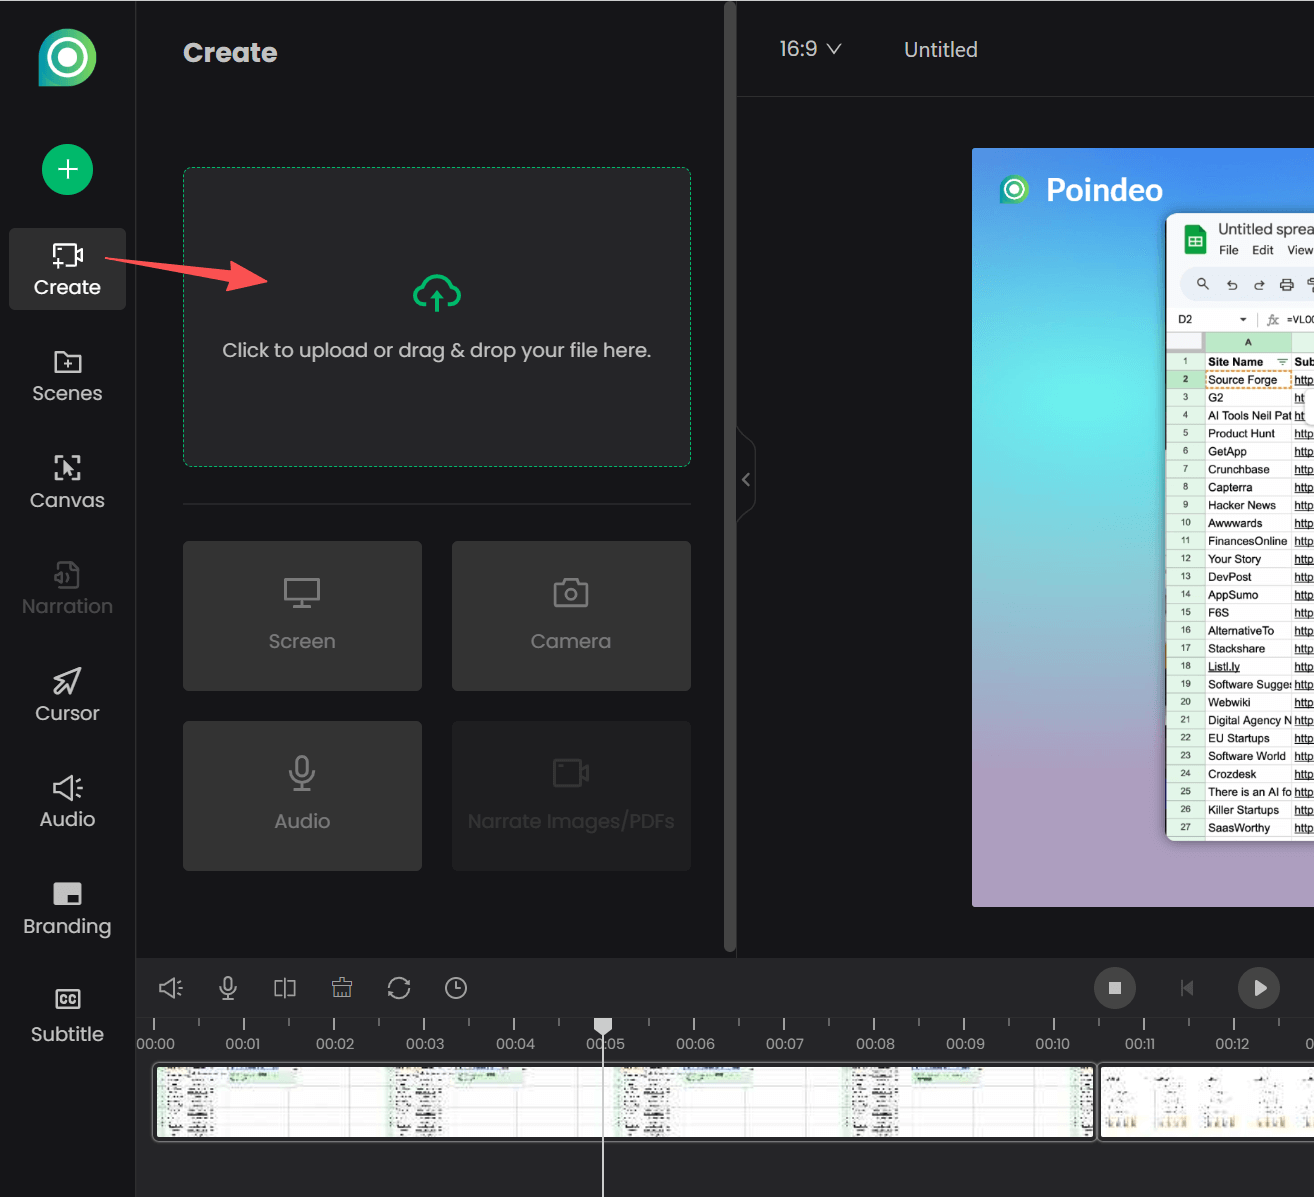Screen dimensions: 1314x1197
Task: Open the clip duration clock control
Action: (455, 988)
